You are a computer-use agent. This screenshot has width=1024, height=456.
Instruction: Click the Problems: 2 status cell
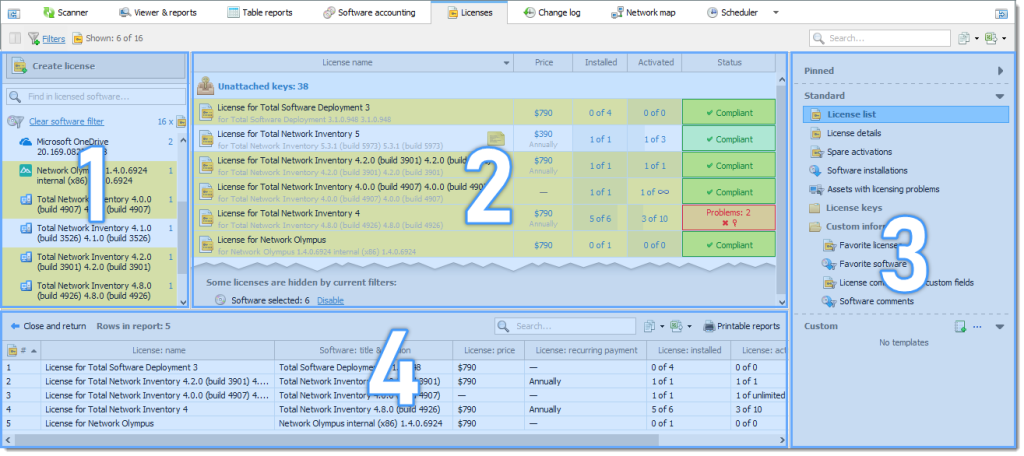pos(729,218)
